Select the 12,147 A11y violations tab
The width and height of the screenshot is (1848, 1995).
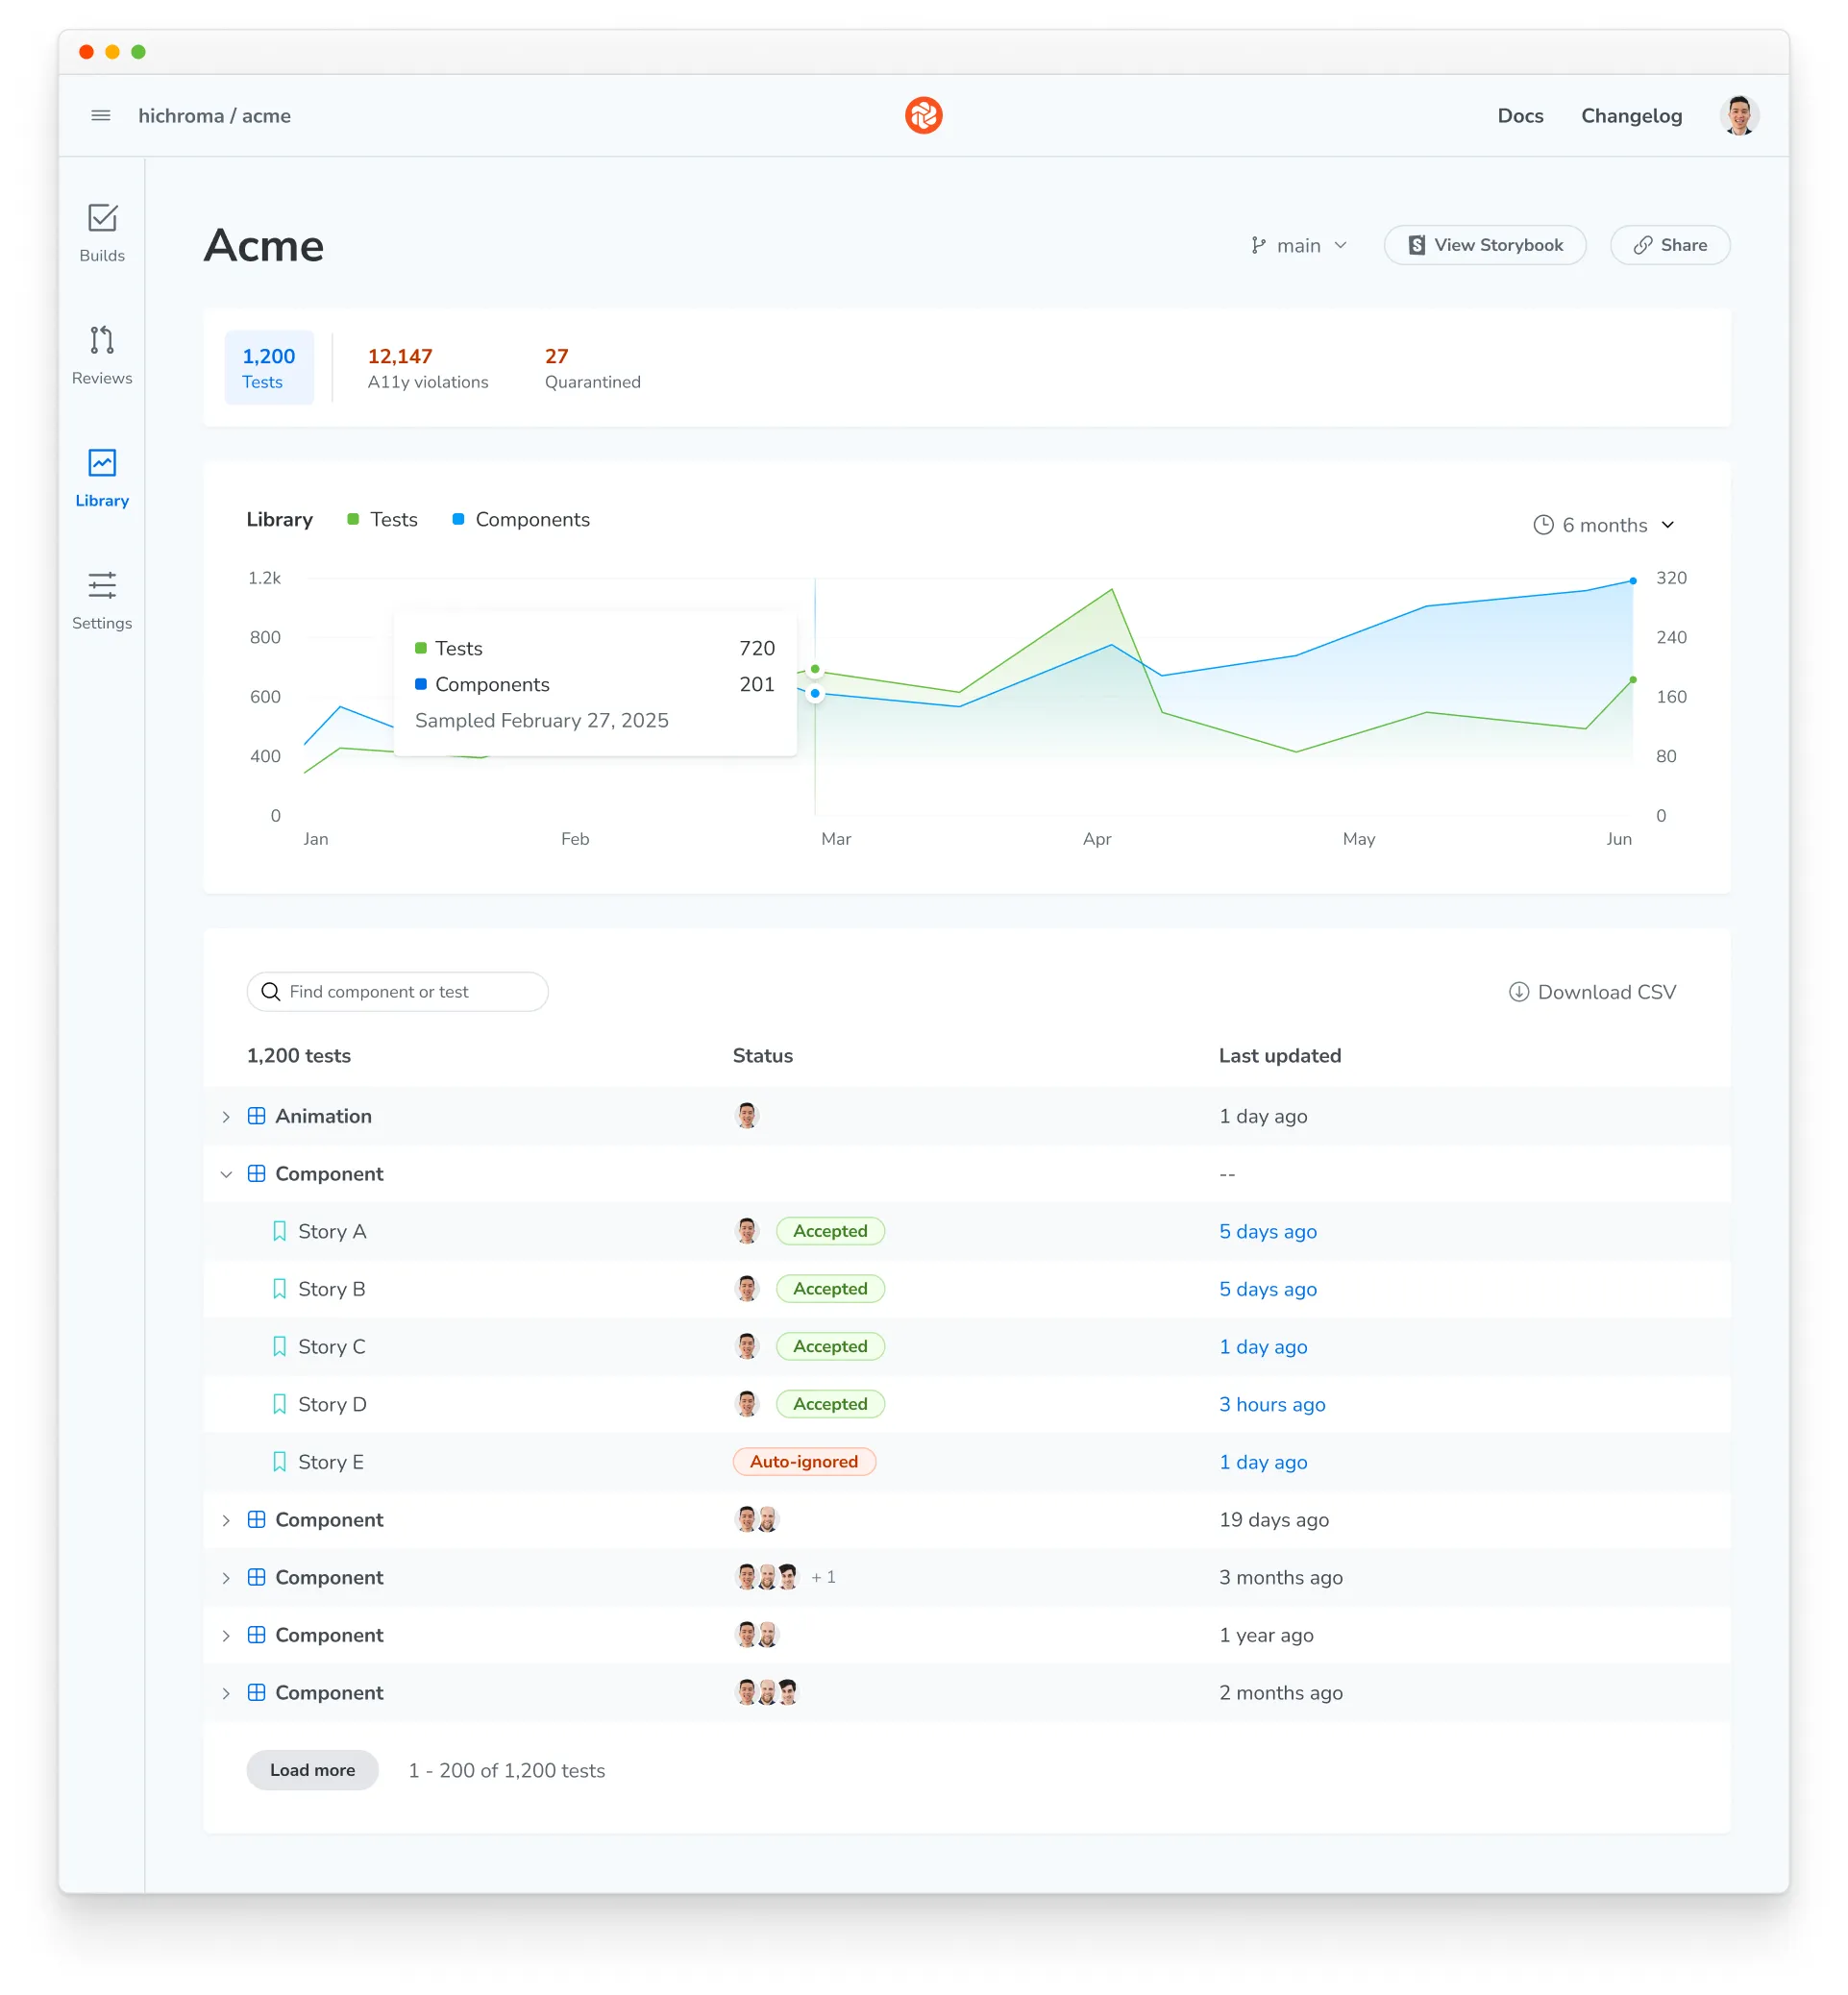coord(428,368)
